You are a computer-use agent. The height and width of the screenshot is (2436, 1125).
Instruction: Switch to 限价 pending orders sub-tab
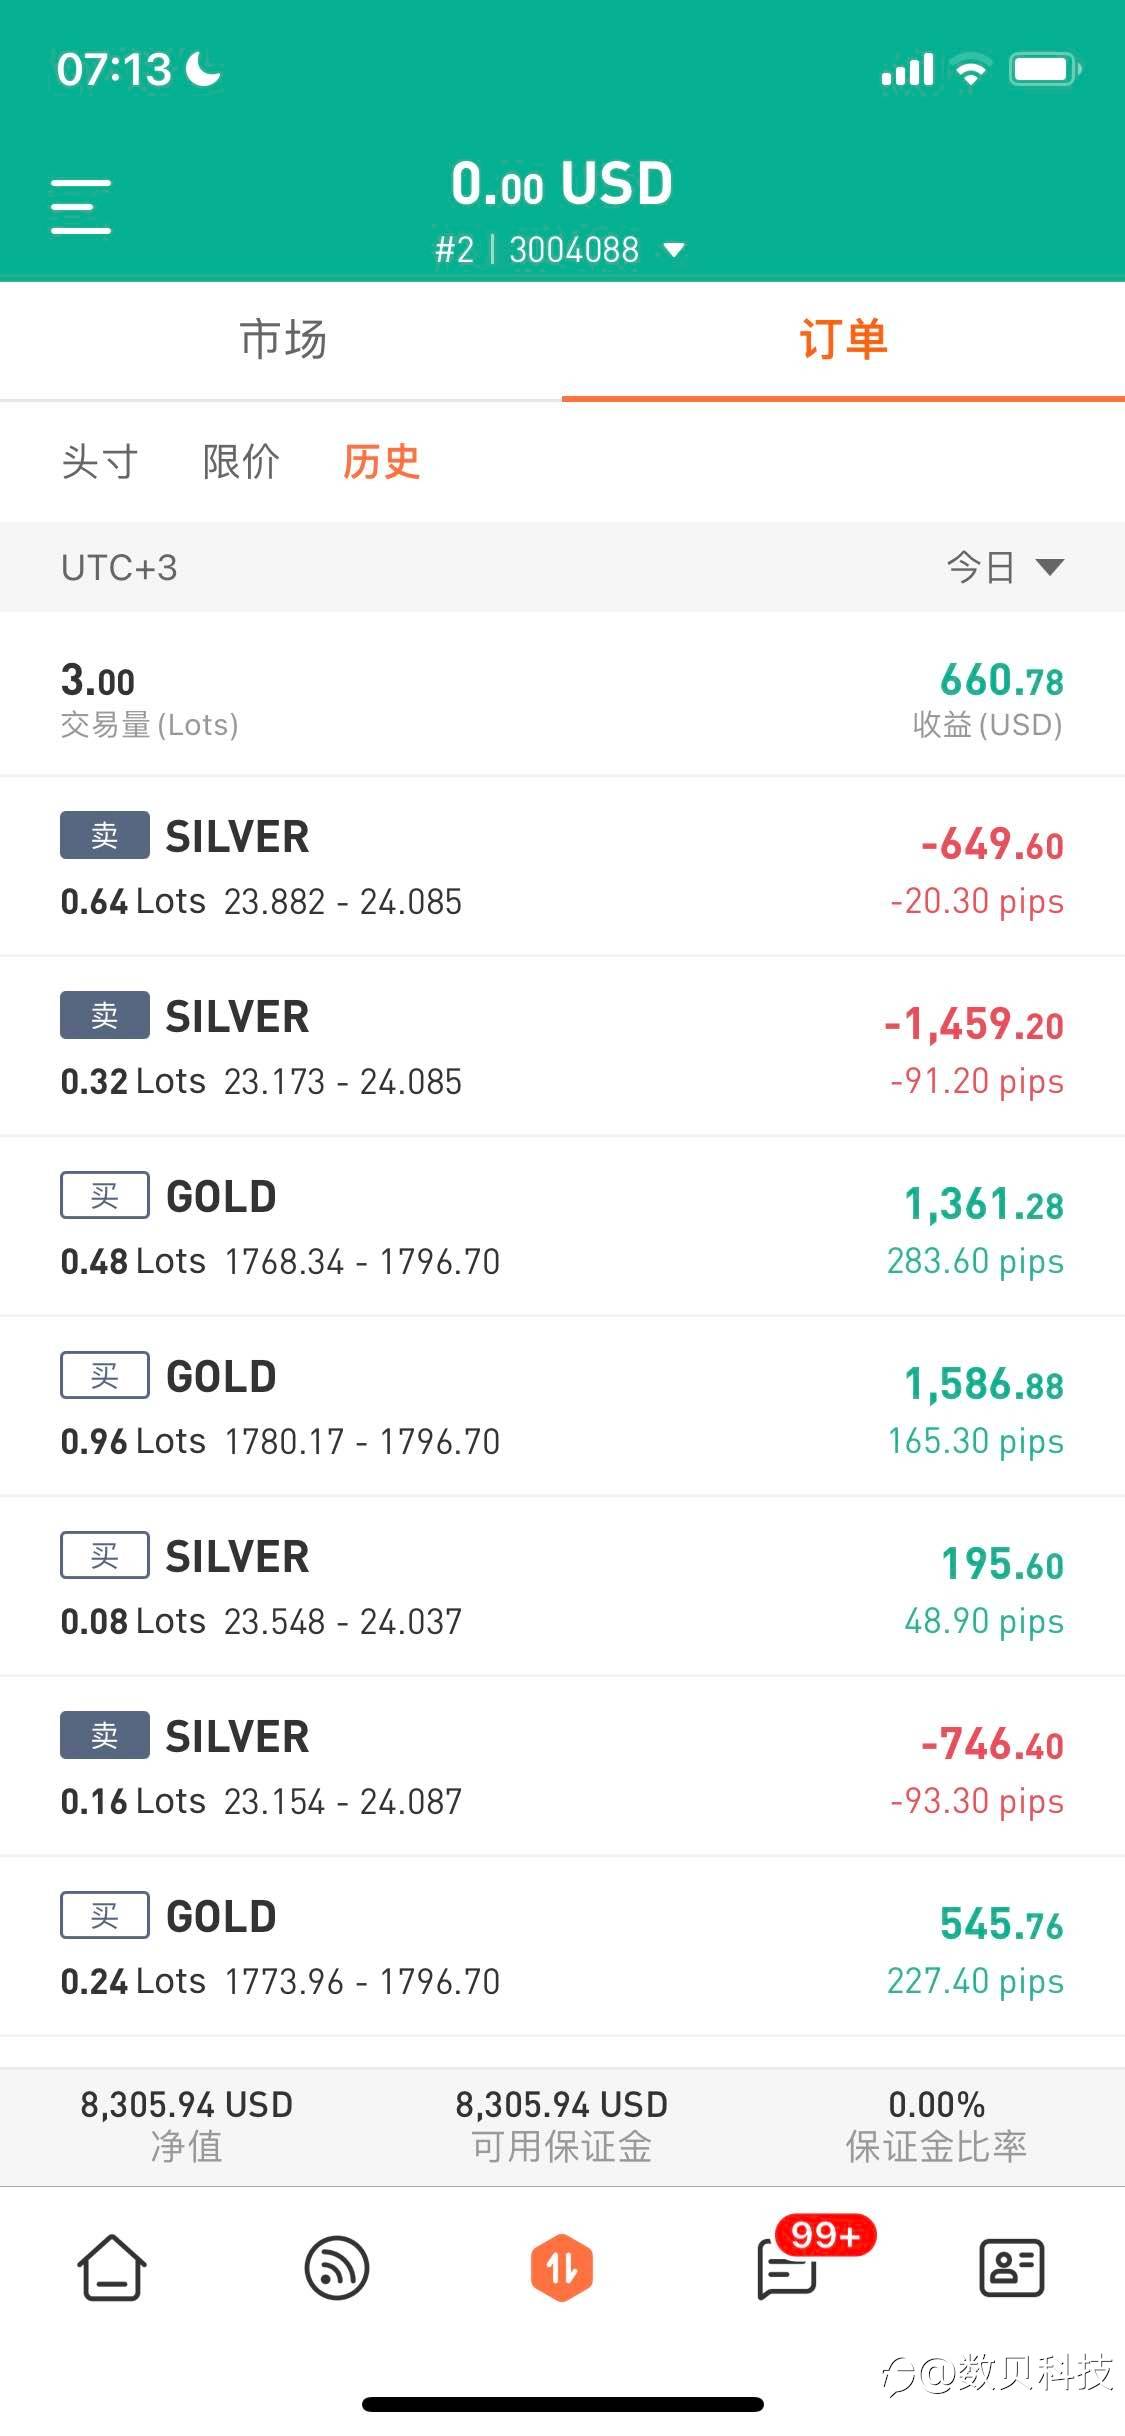point(241,462)
